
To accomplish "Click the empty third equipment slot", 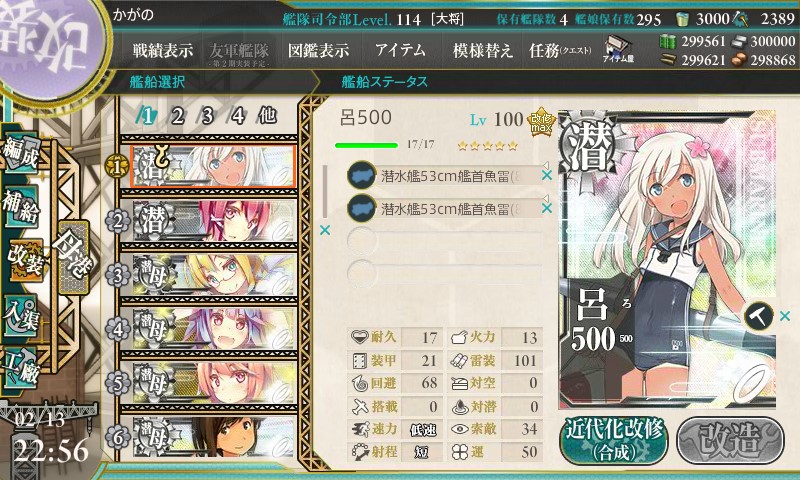I will (444, 240).
